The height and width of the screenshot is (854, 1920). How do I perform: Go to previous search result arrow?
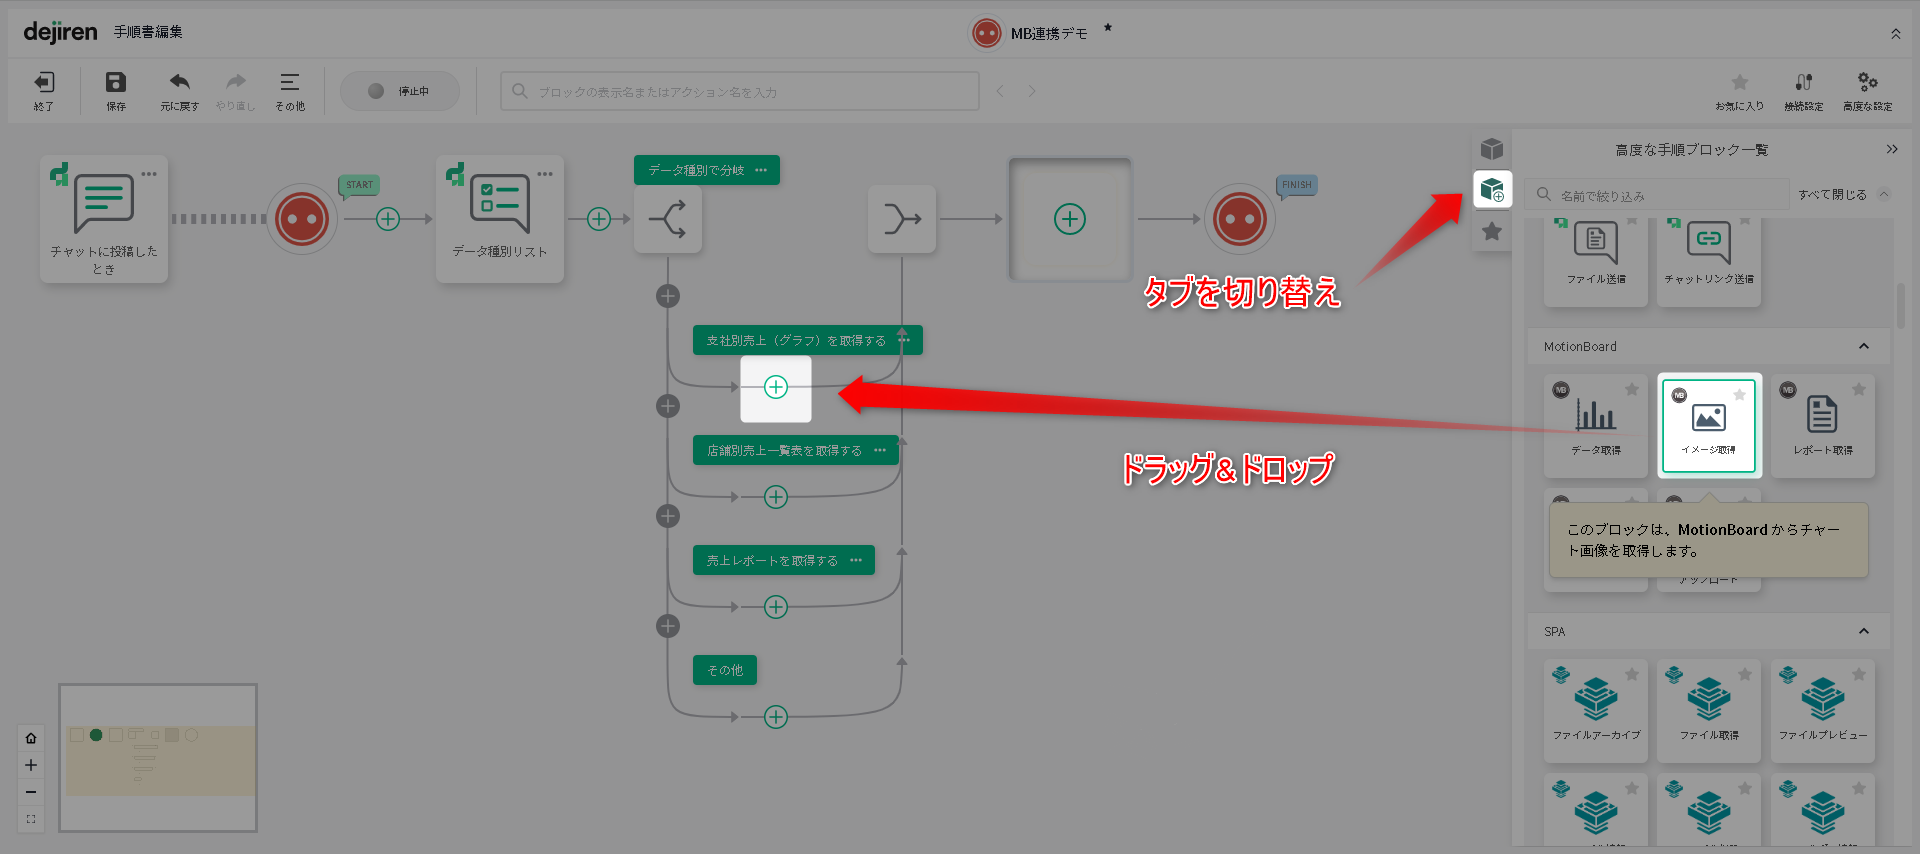tap(1000, 91)
